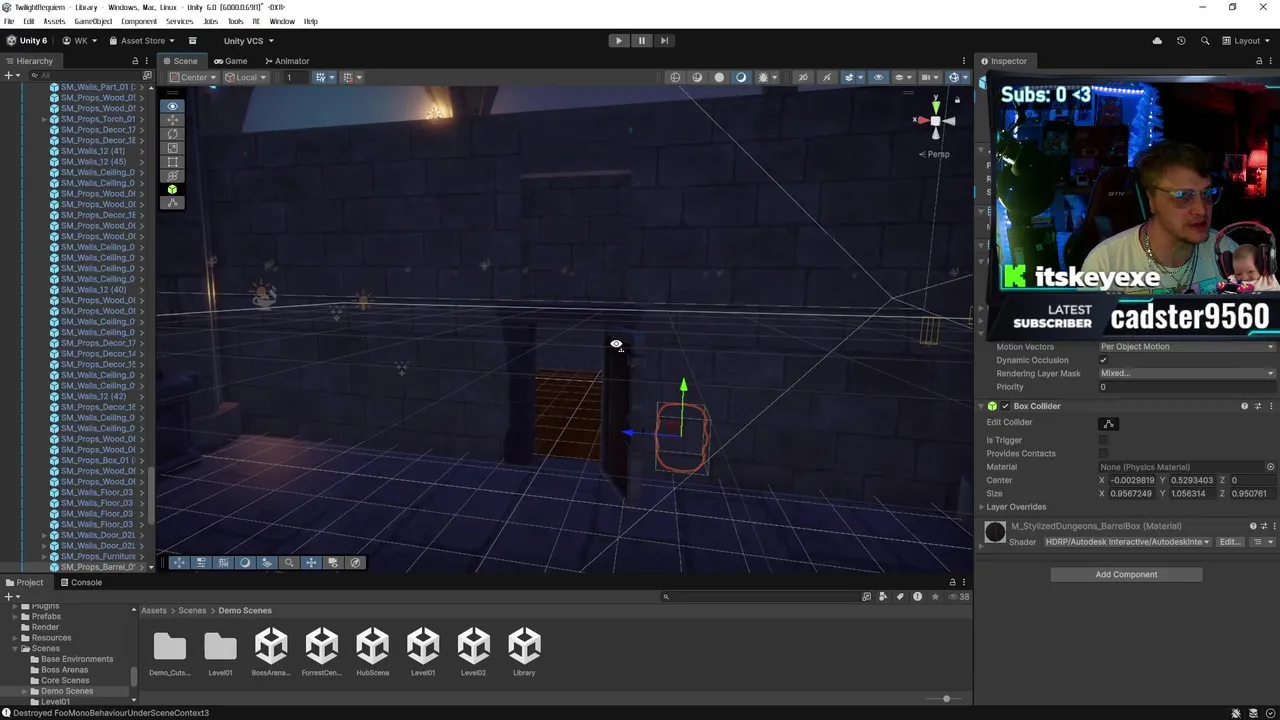Image resolution: width=1280 pixels, height=720 pixels.
Task: Click the Material picker circle icon
Action: [1270, 467]
